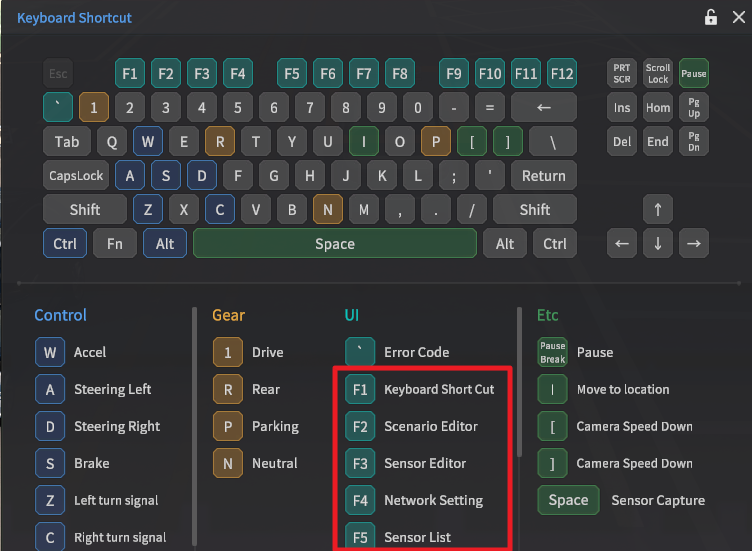This screenshot has height=551, width=752.
Task: Click the scrollbar beside the UI list
Action: (x=519, y=380)
